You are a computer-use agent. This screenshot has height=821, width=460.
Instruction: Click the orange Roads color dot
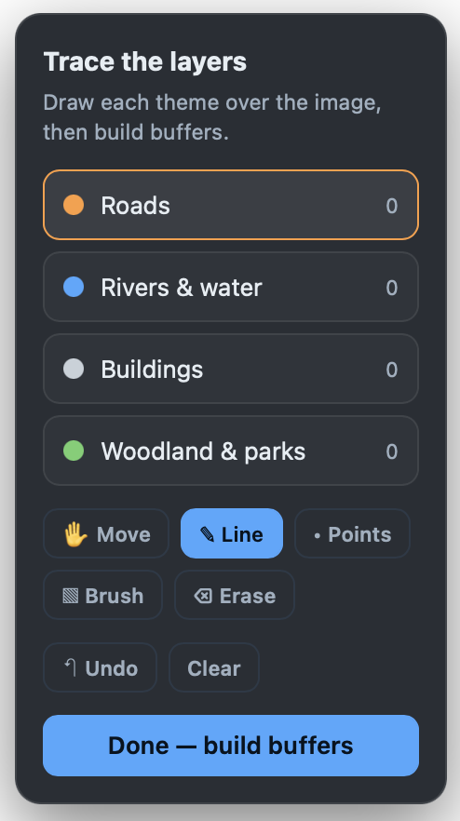pyautogui.click(x=74, y=205)
